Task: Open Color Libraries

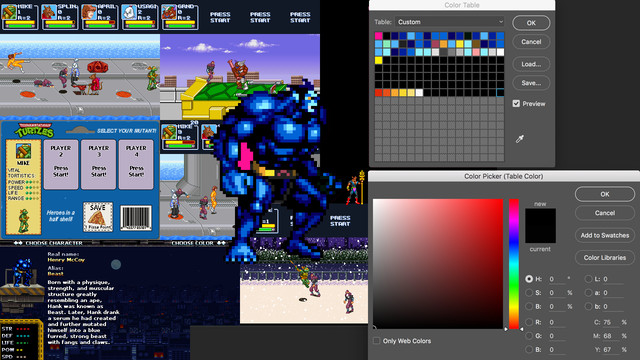Action: coord(604,258)
